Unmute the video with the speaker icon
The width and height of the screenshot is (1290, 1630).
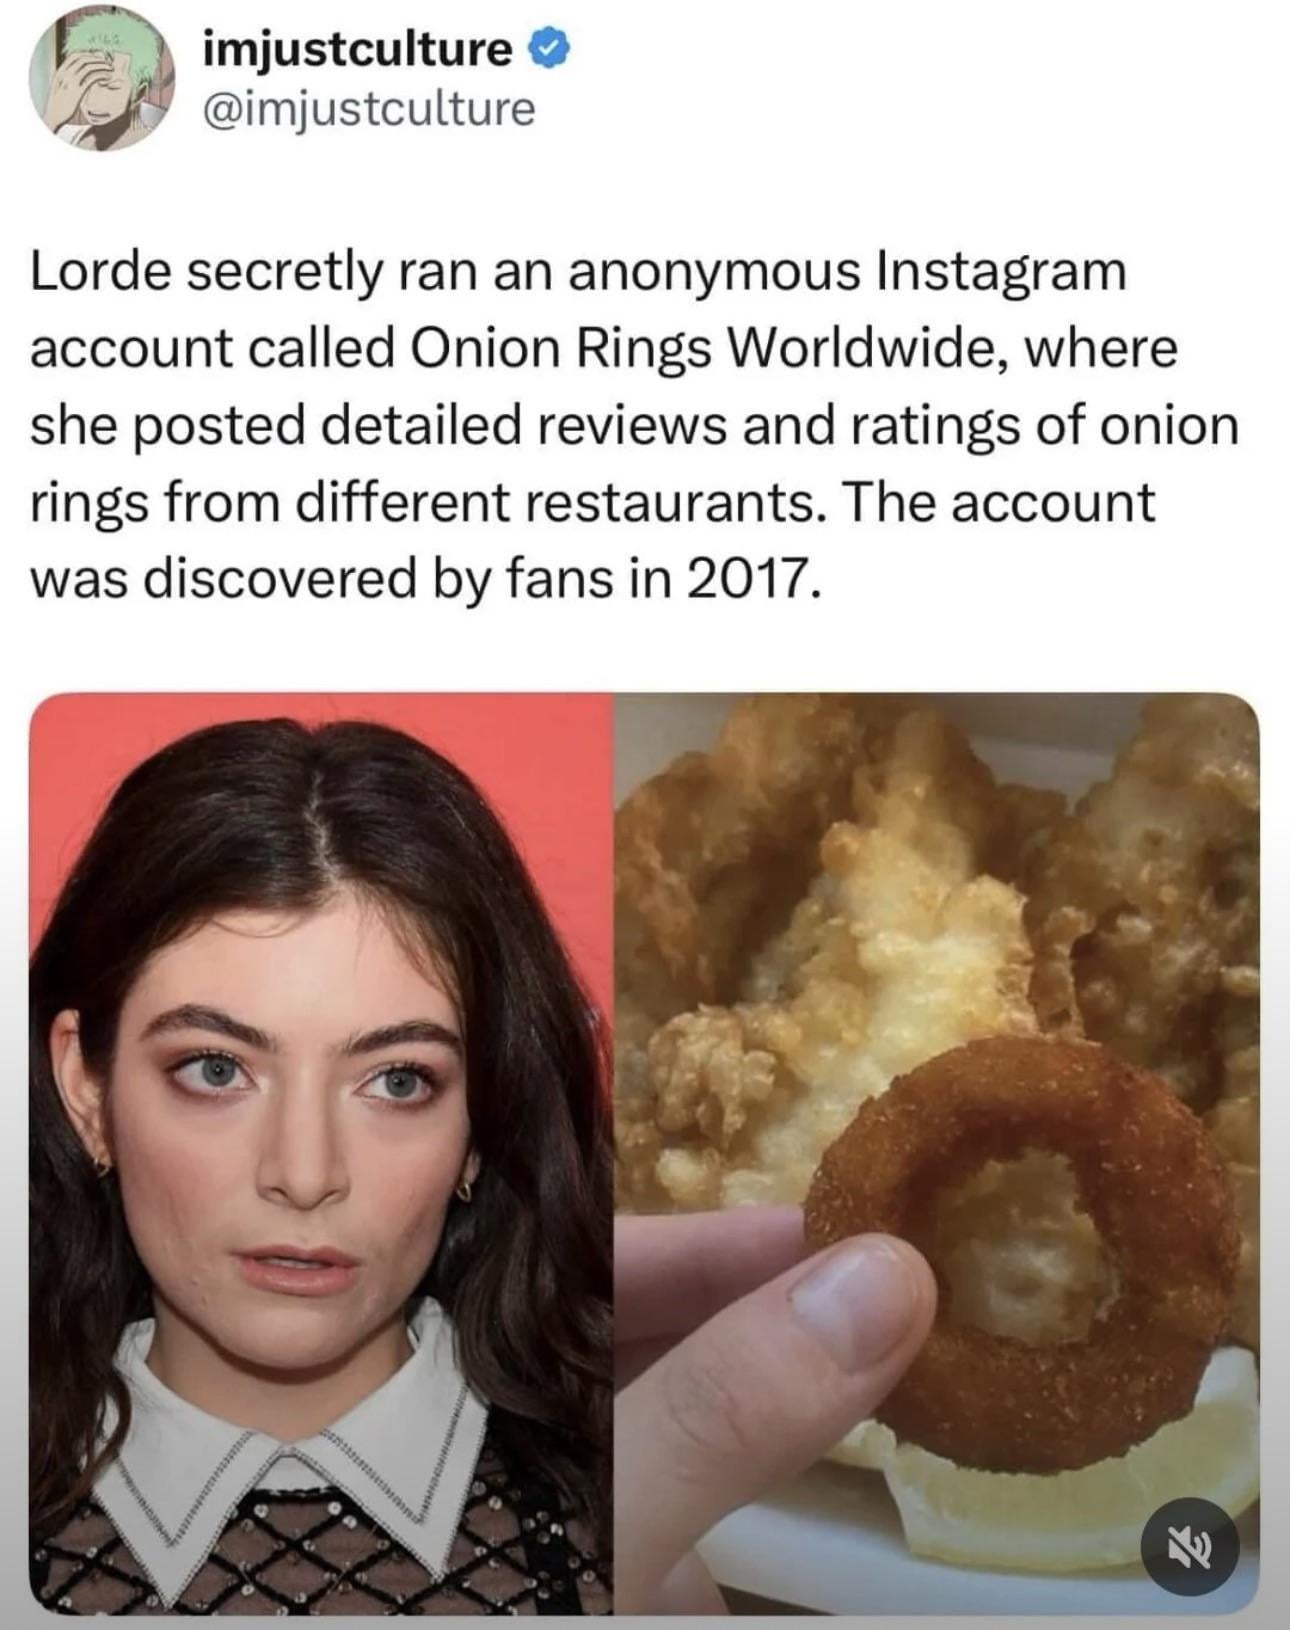[1190, 1545]
